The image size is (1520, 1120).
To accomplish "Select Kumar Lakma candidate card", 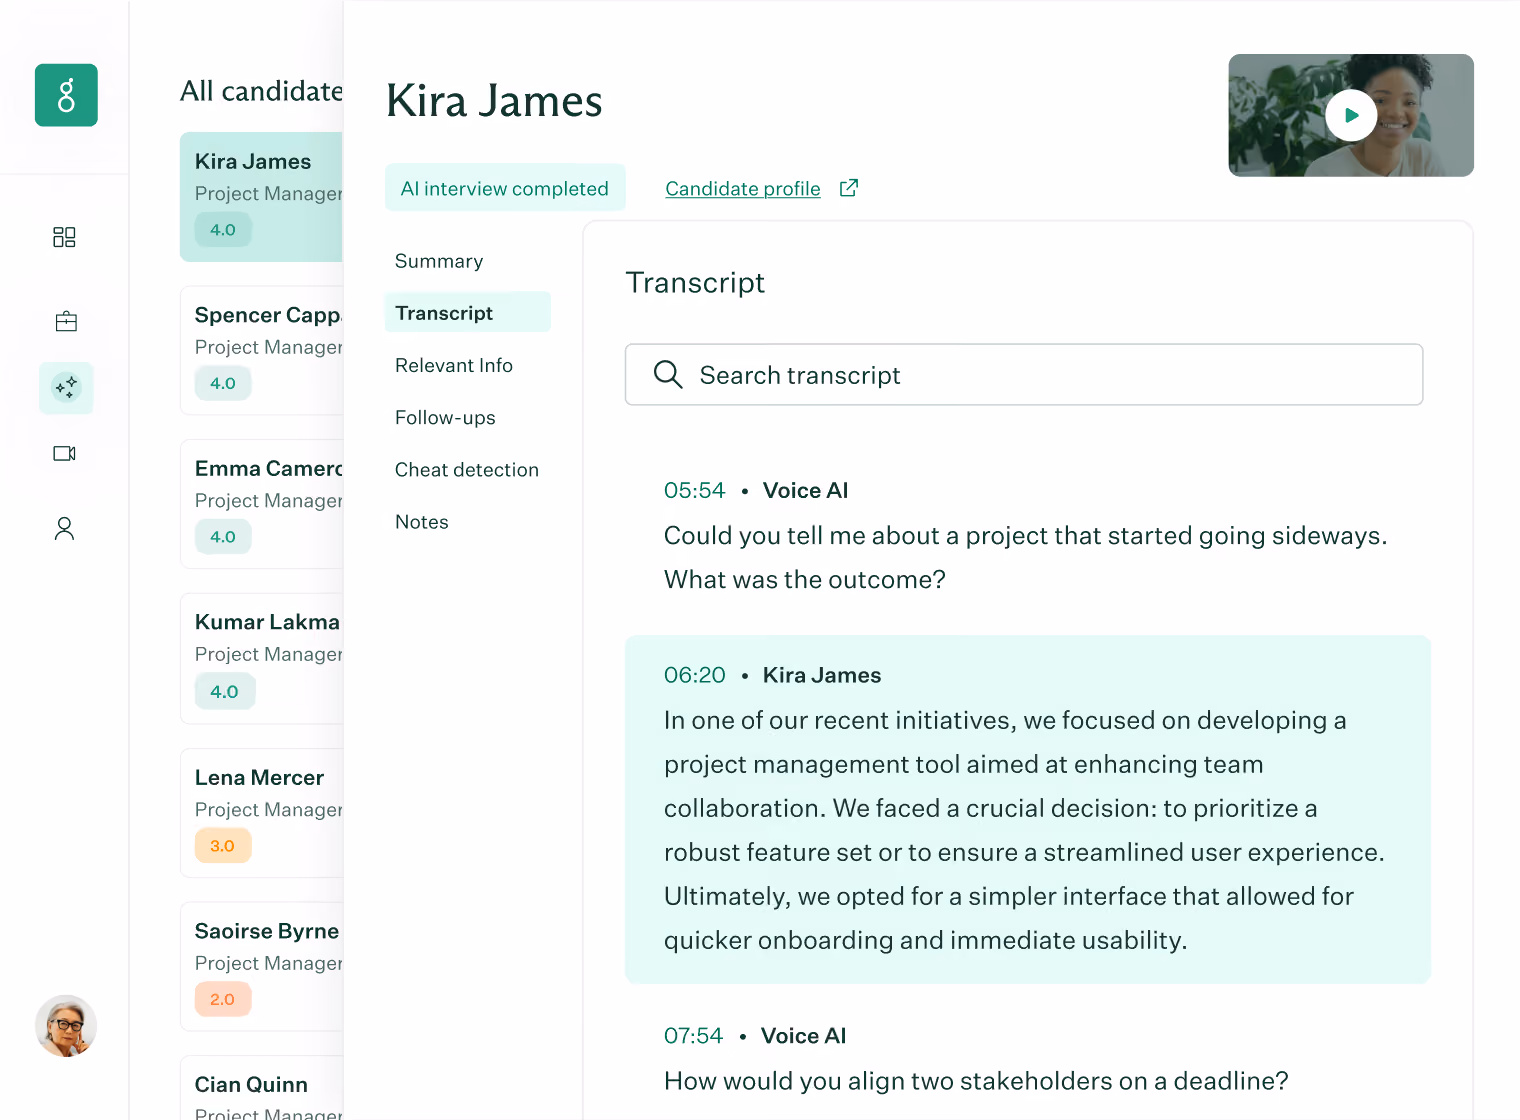I will [262, 658].
